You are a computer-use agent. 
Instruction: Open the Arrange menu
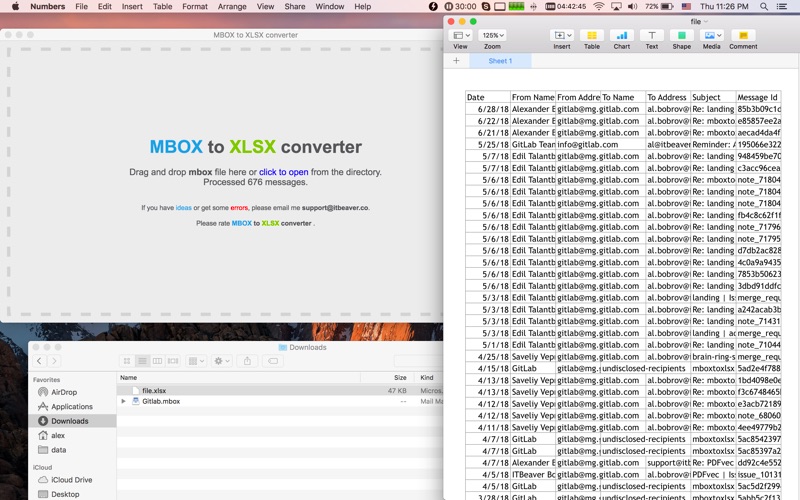point(232,7)
